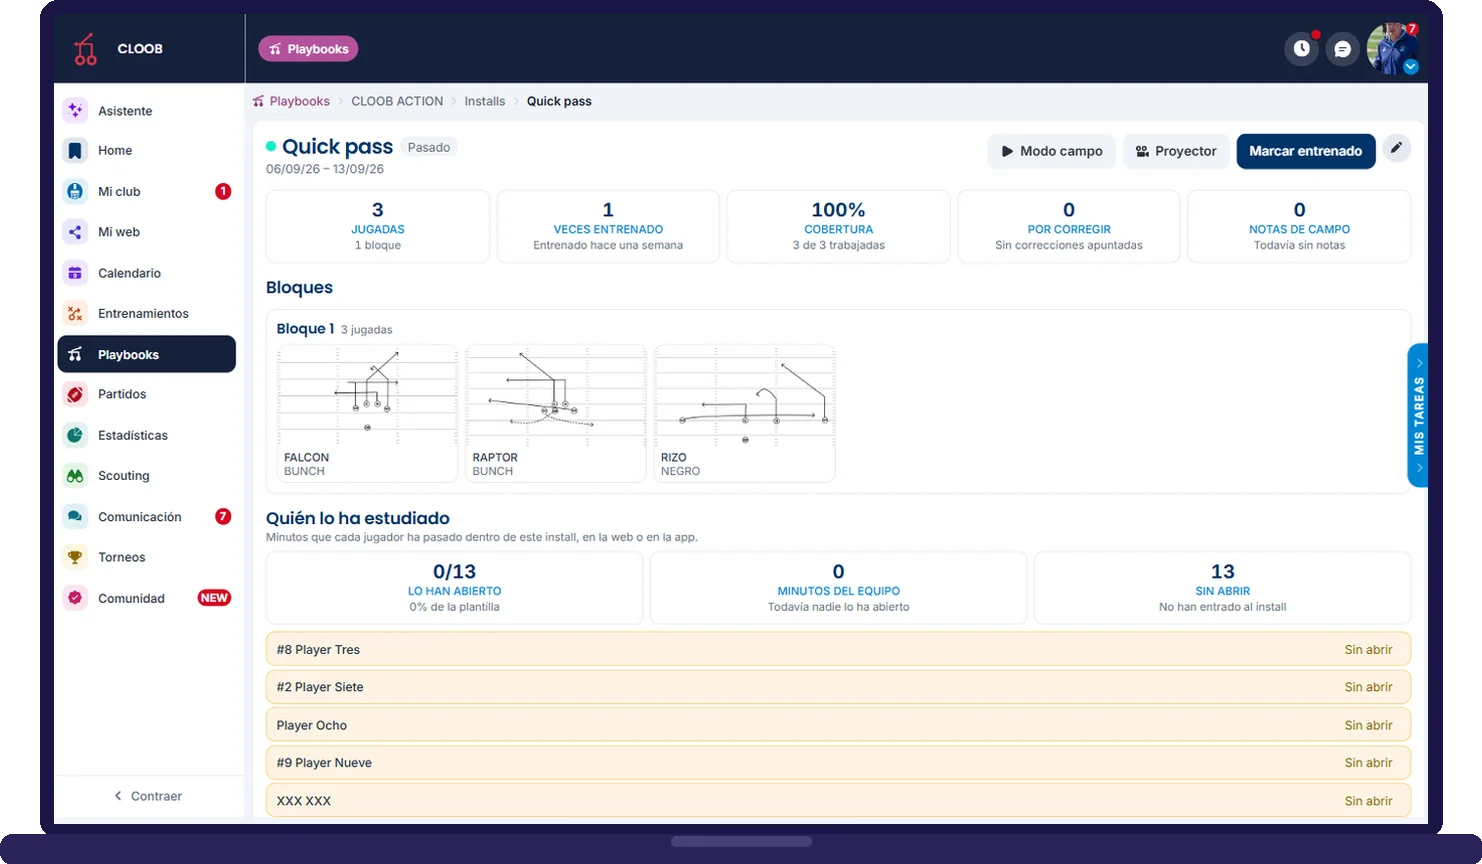Open the avatar dropdown arrow

click(x=1411, y=67)
